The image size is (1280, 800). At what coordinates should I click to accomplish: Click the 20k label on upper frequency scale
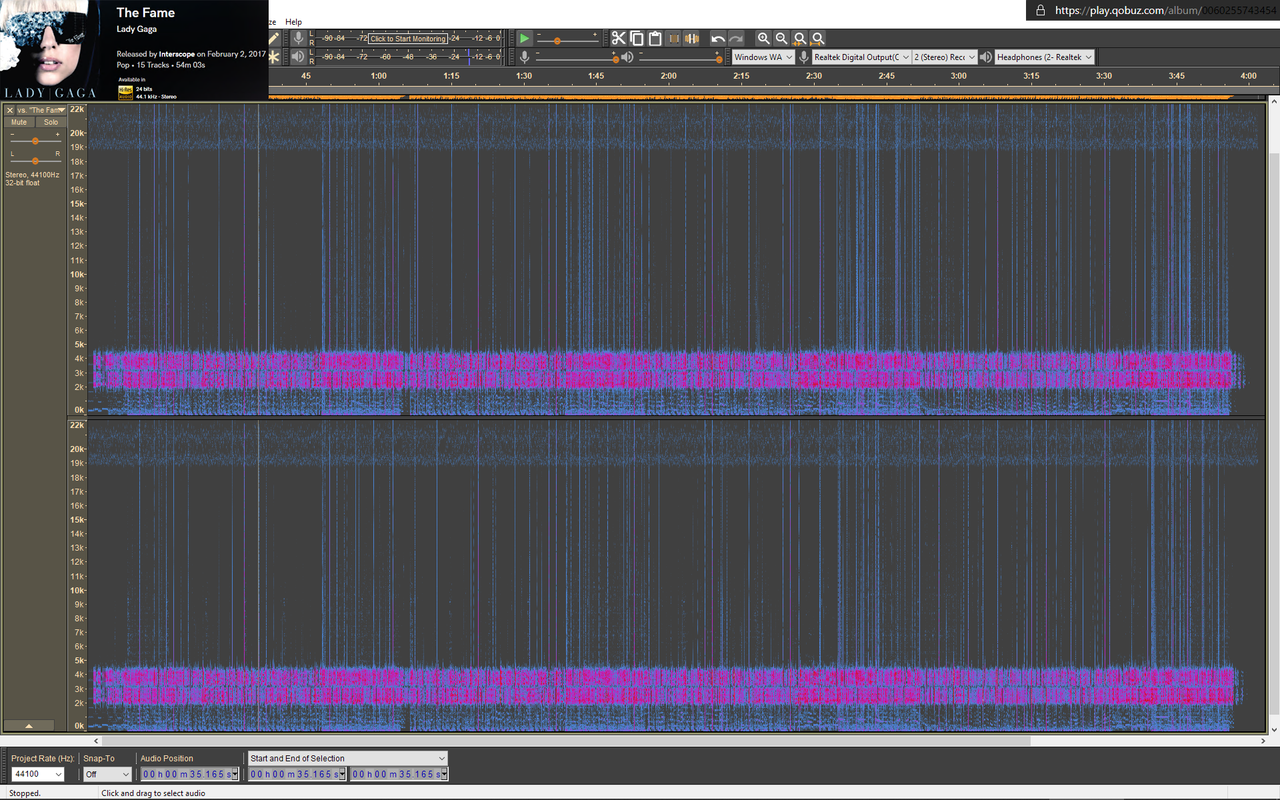(78, 133)
